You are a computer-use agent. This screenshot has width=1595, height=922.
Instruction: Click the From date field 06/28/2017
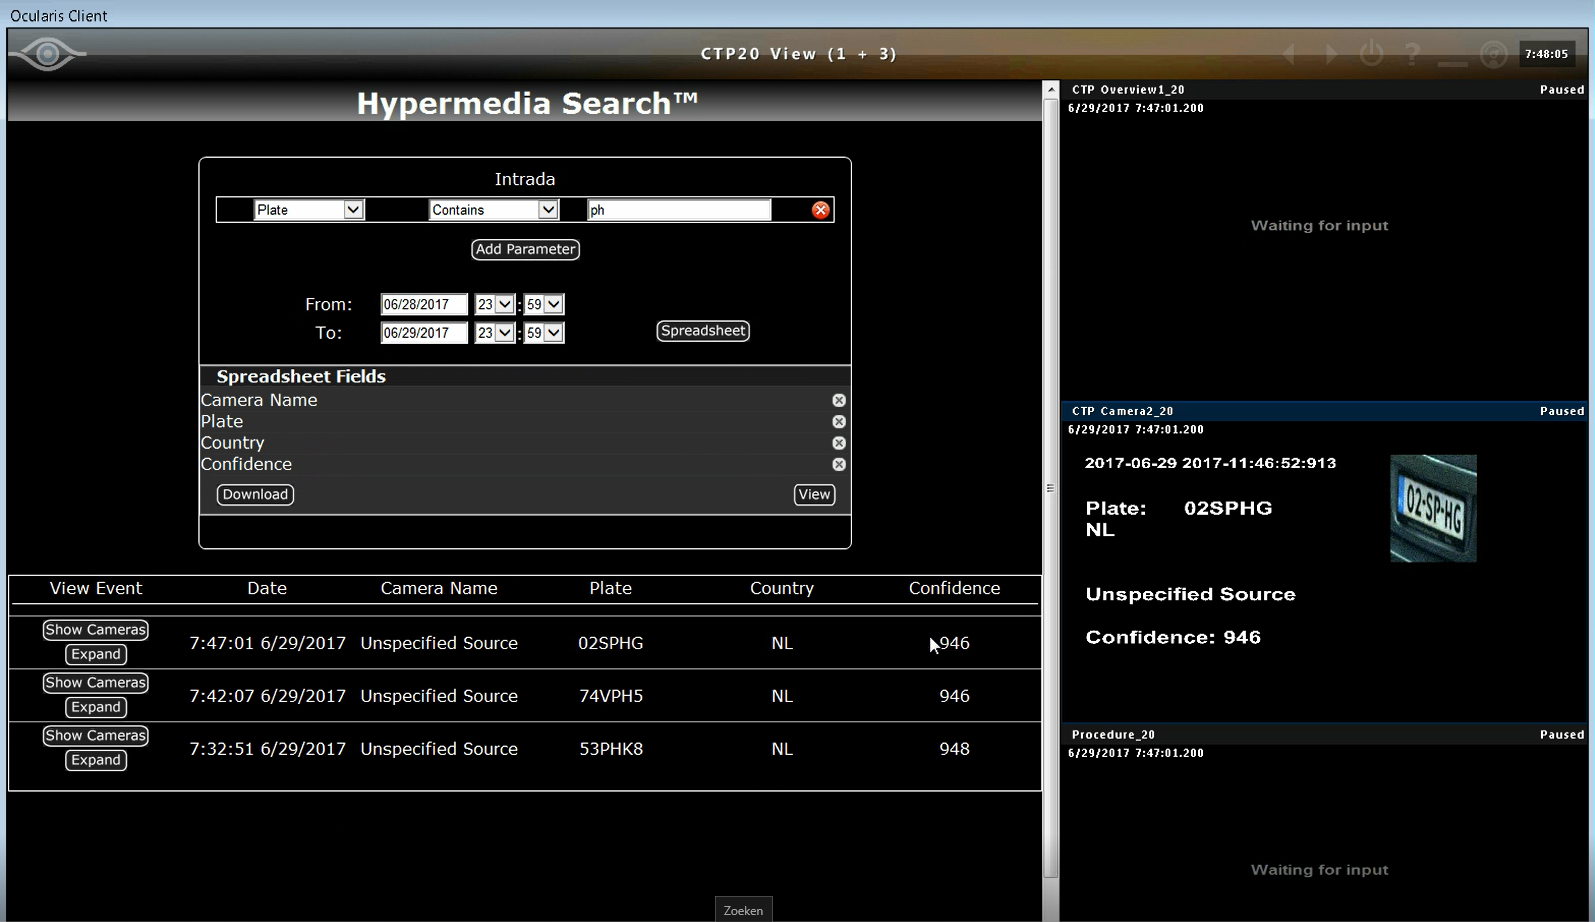(424, 304)
